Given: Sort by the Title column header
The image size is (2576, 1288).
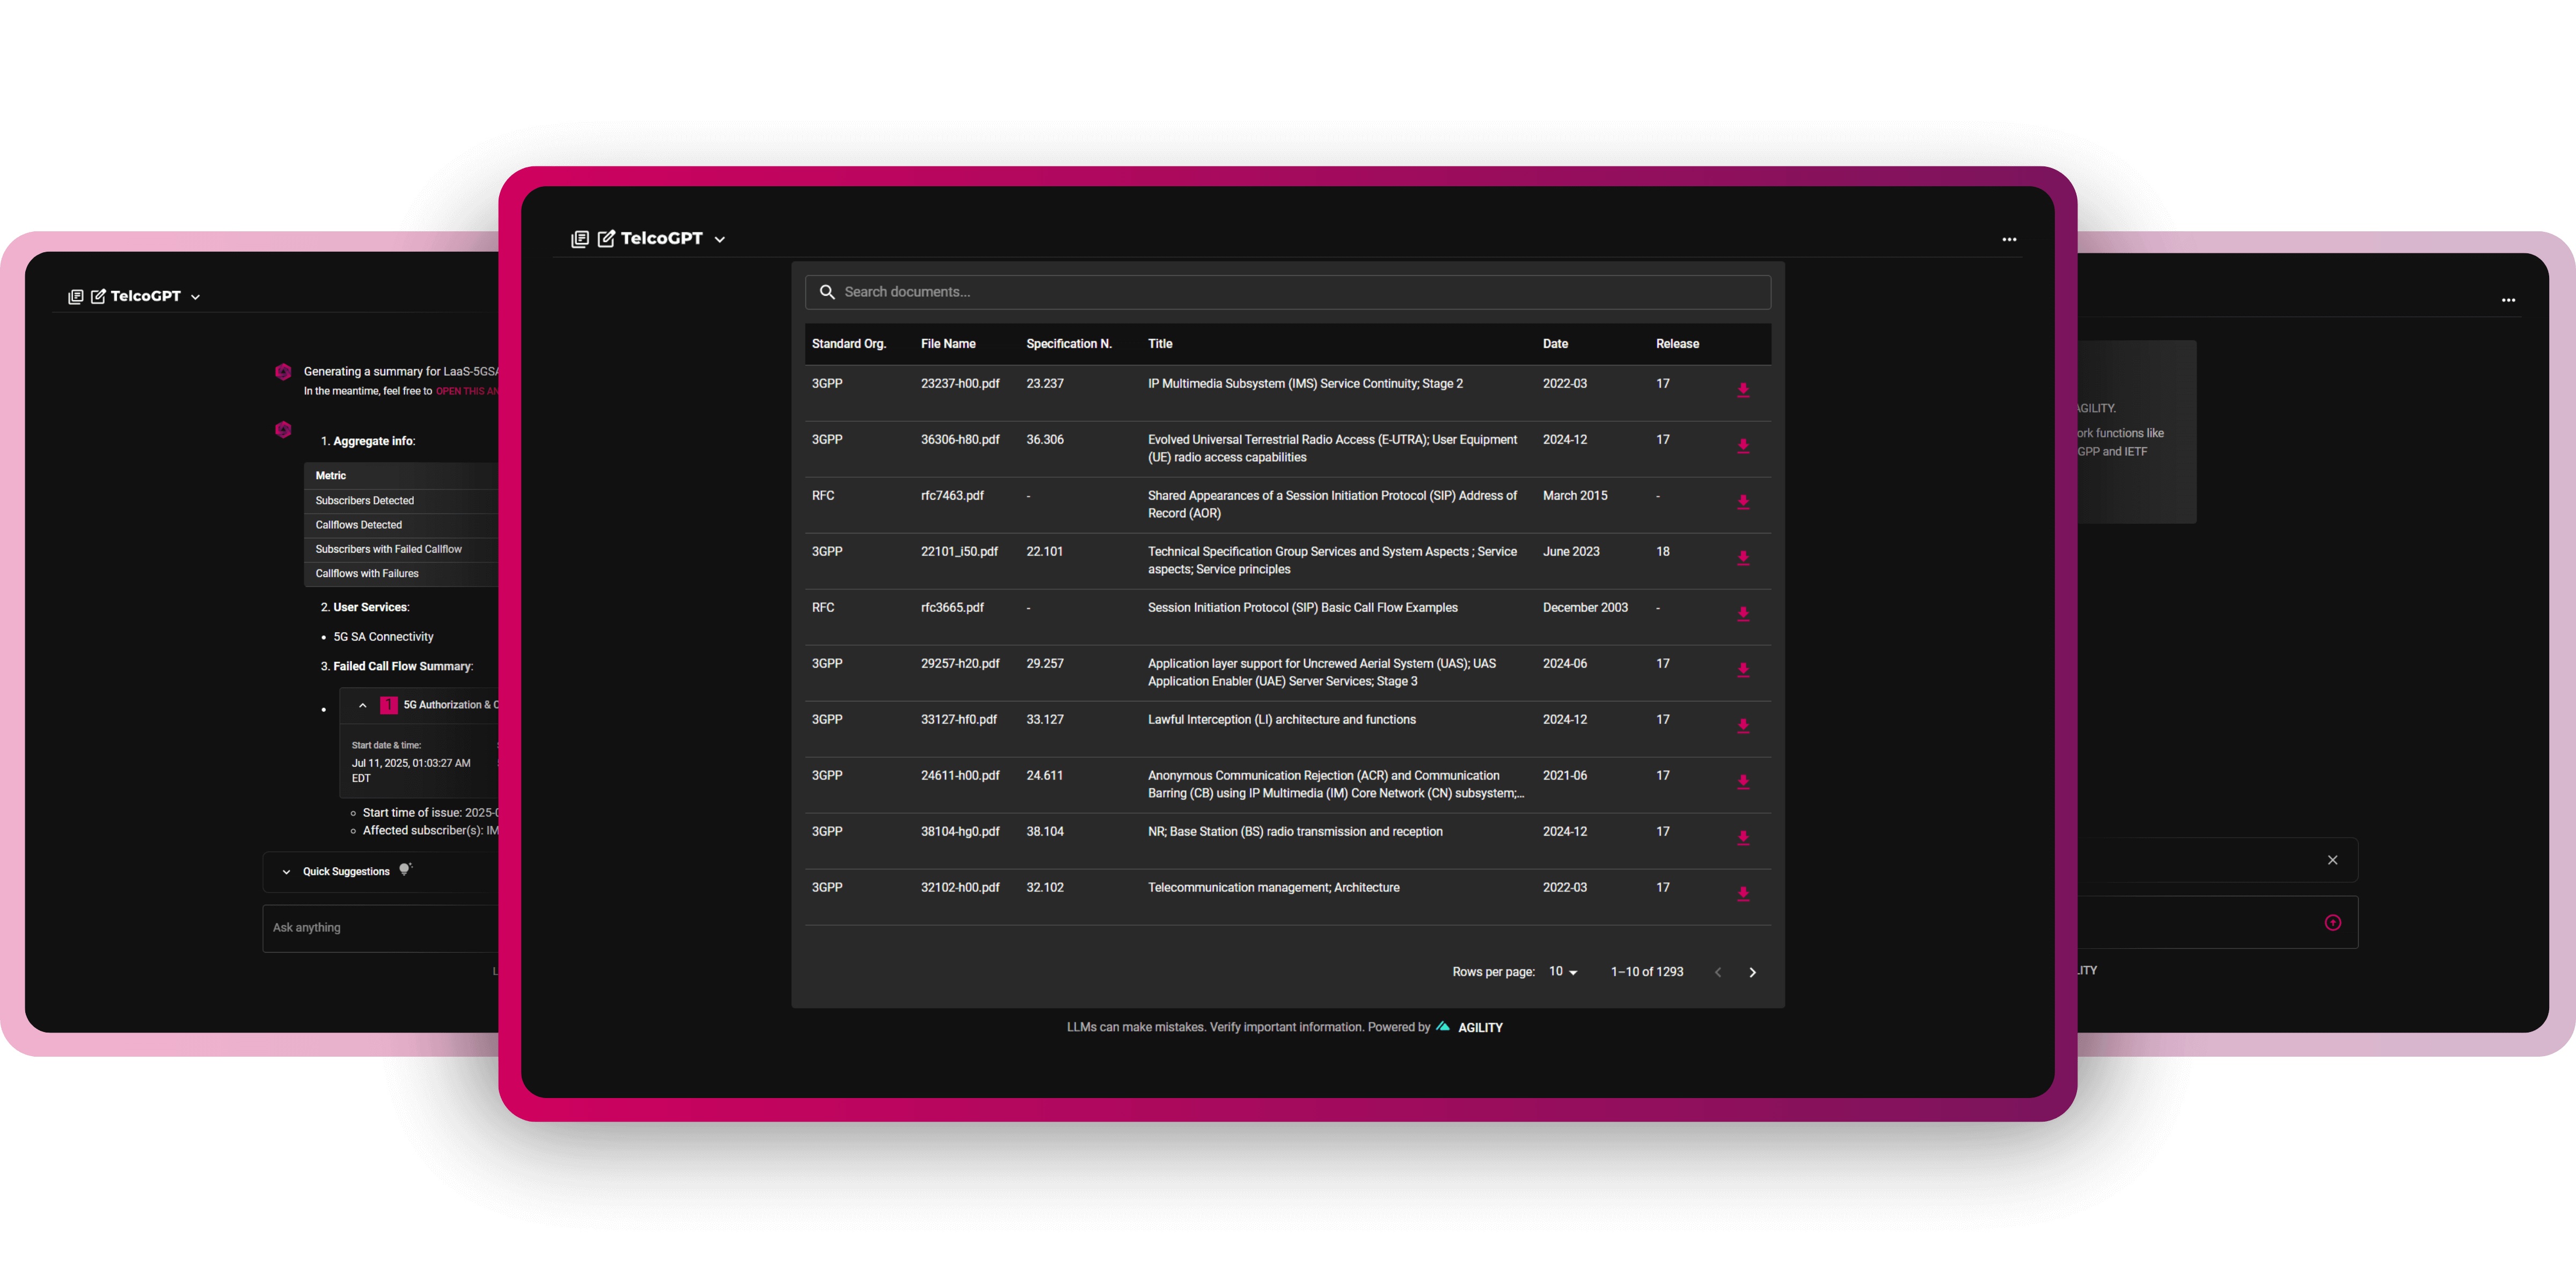Looking at the screenshot, I should (x=1160, y=344).
